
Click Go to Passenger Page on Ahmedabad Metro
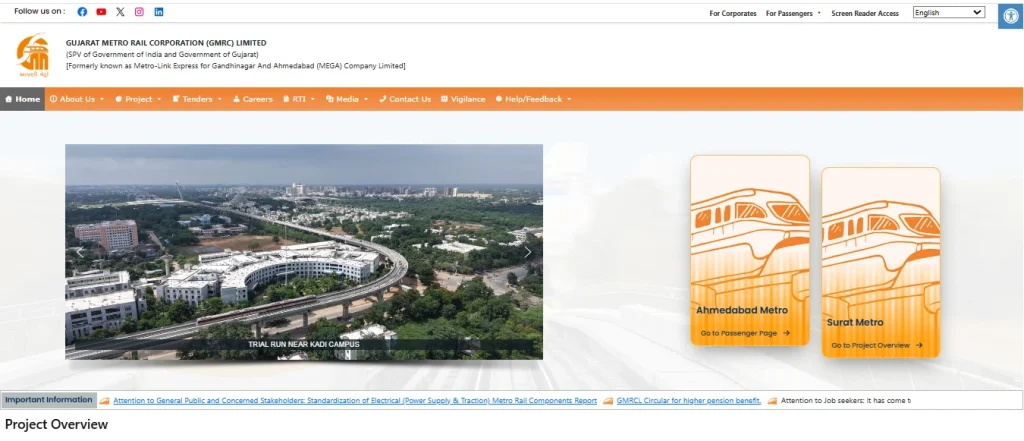(745, 333)
